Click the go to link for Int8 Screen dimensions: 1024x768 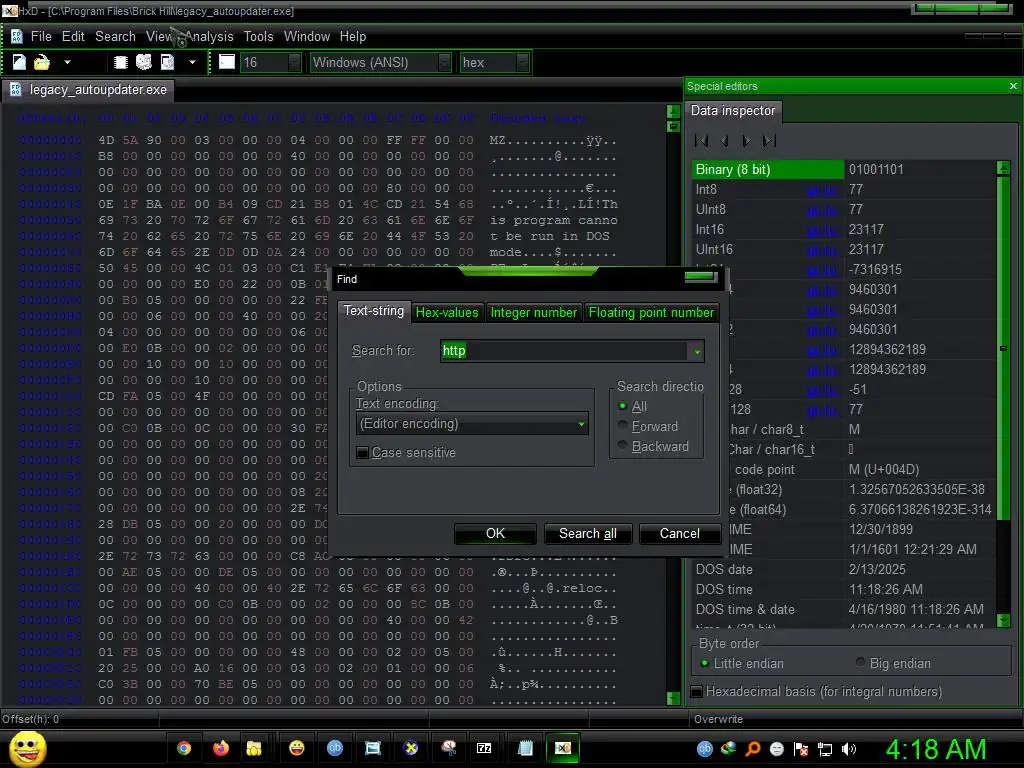[x=822, y=190]
